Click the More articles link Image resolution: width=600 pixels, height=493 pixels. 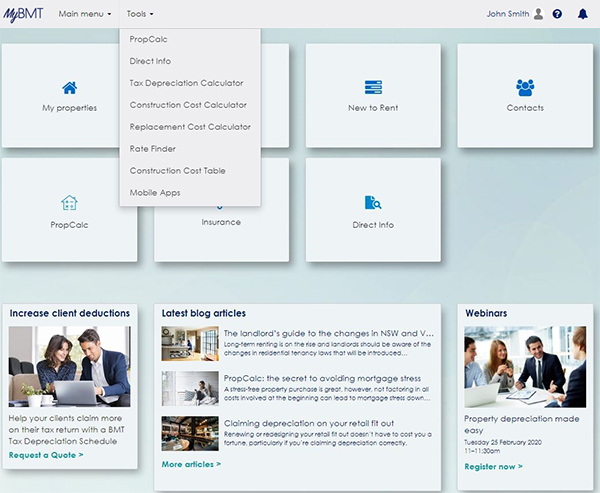coord(191,464)
